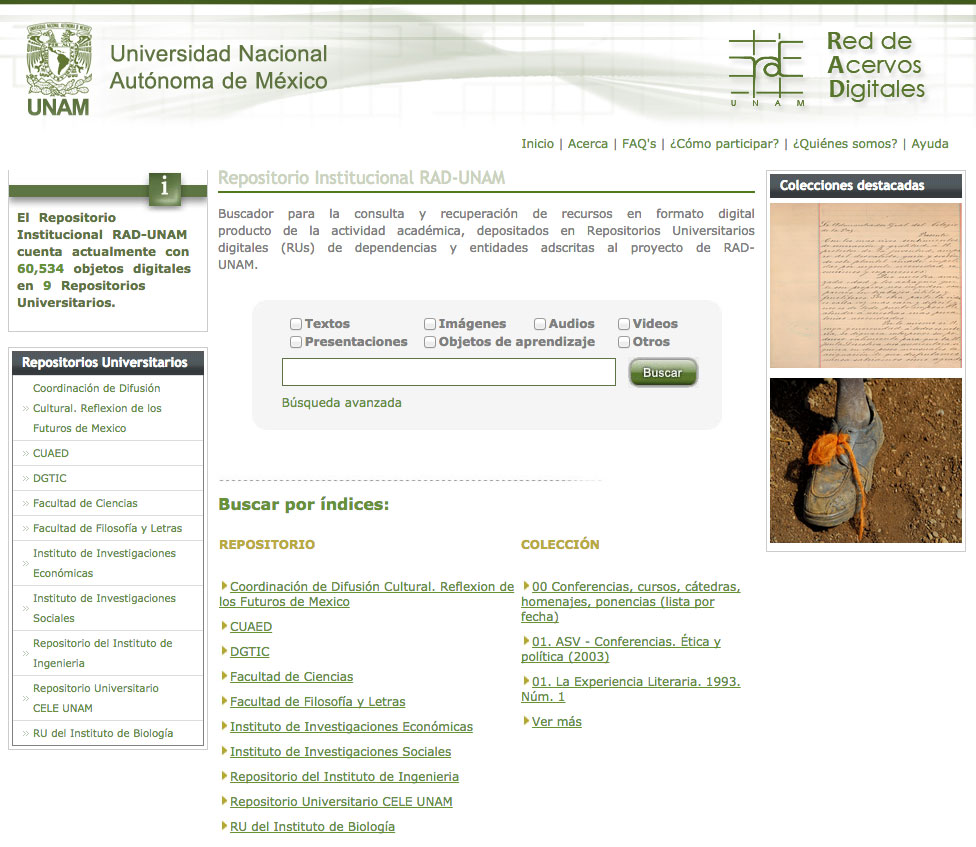Check the Textos checkbox
The width and height of the screenshot is (976, 847).
[x=296, y=324]
